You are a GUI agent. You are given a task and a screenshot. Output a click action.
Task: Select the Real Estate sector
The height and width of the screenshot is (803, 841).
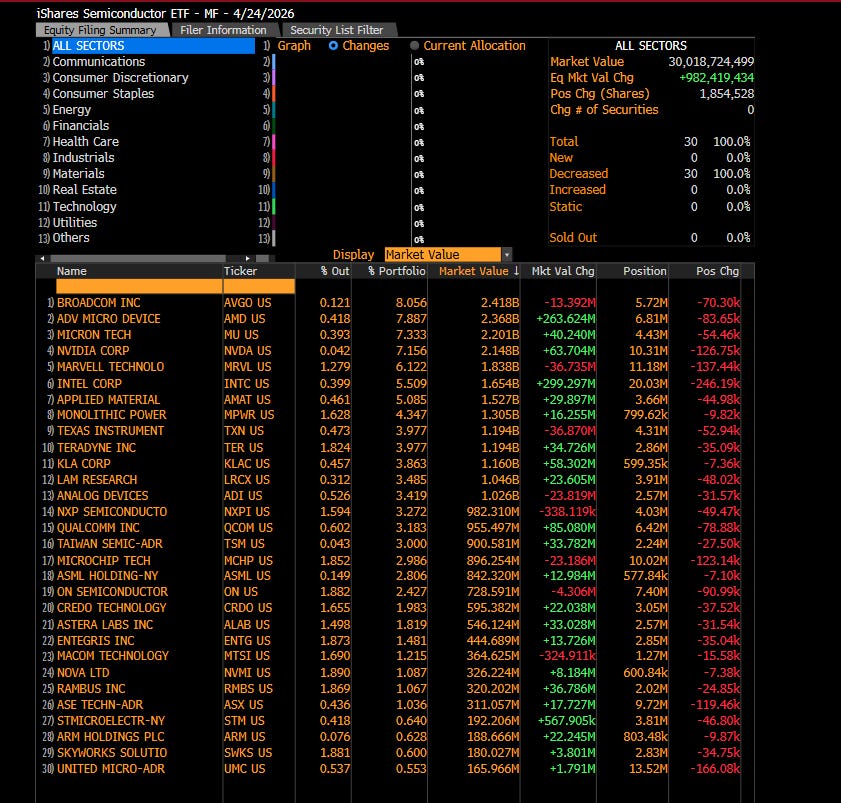point(85,190)
